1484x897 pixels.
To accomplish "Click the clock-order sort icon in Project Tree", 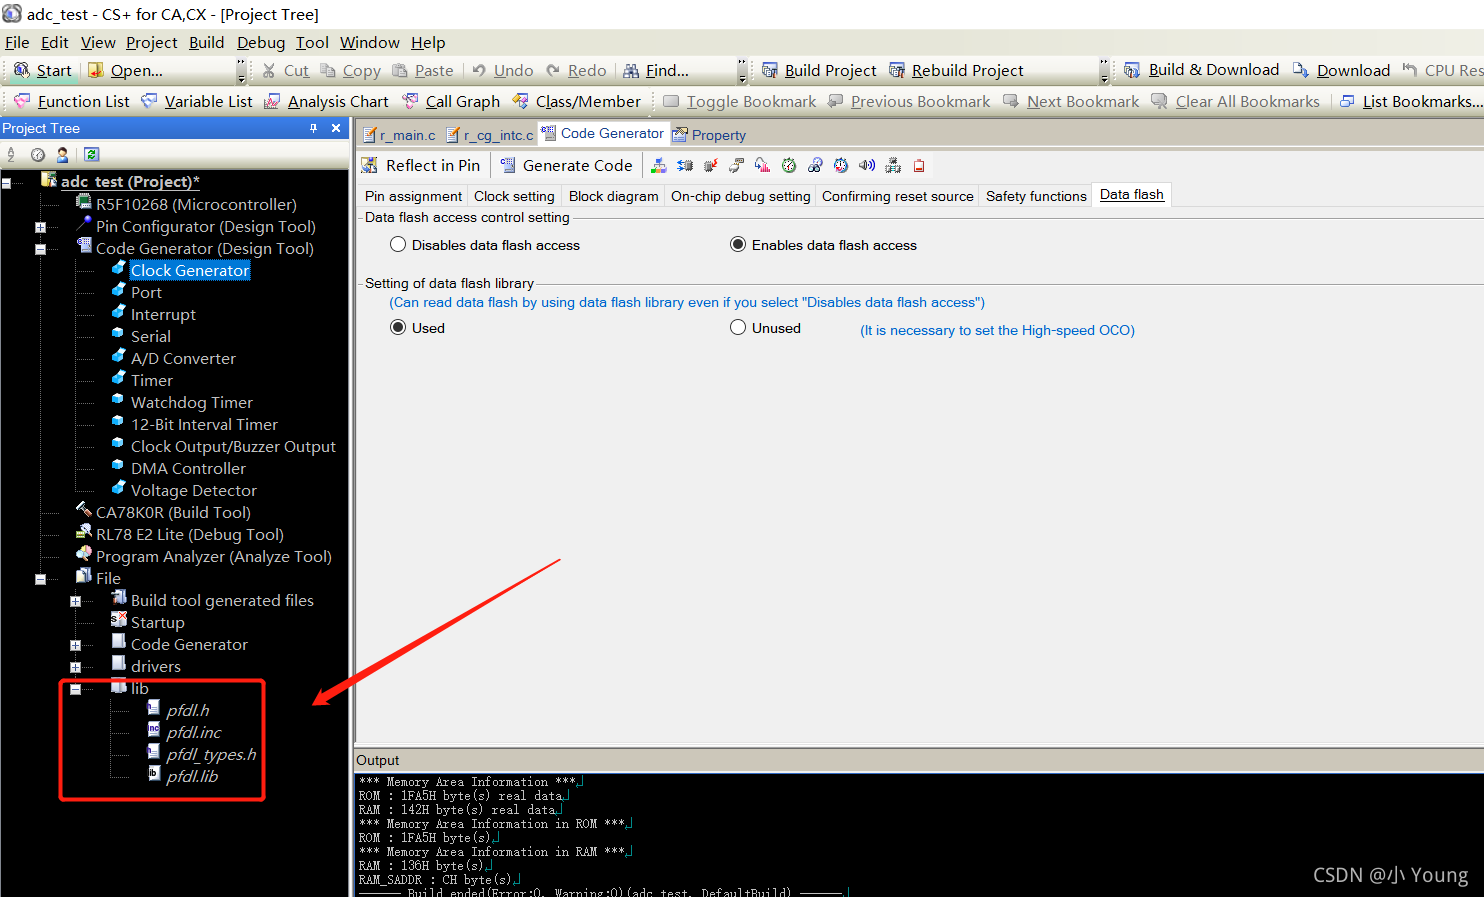I will coord(38,155).
